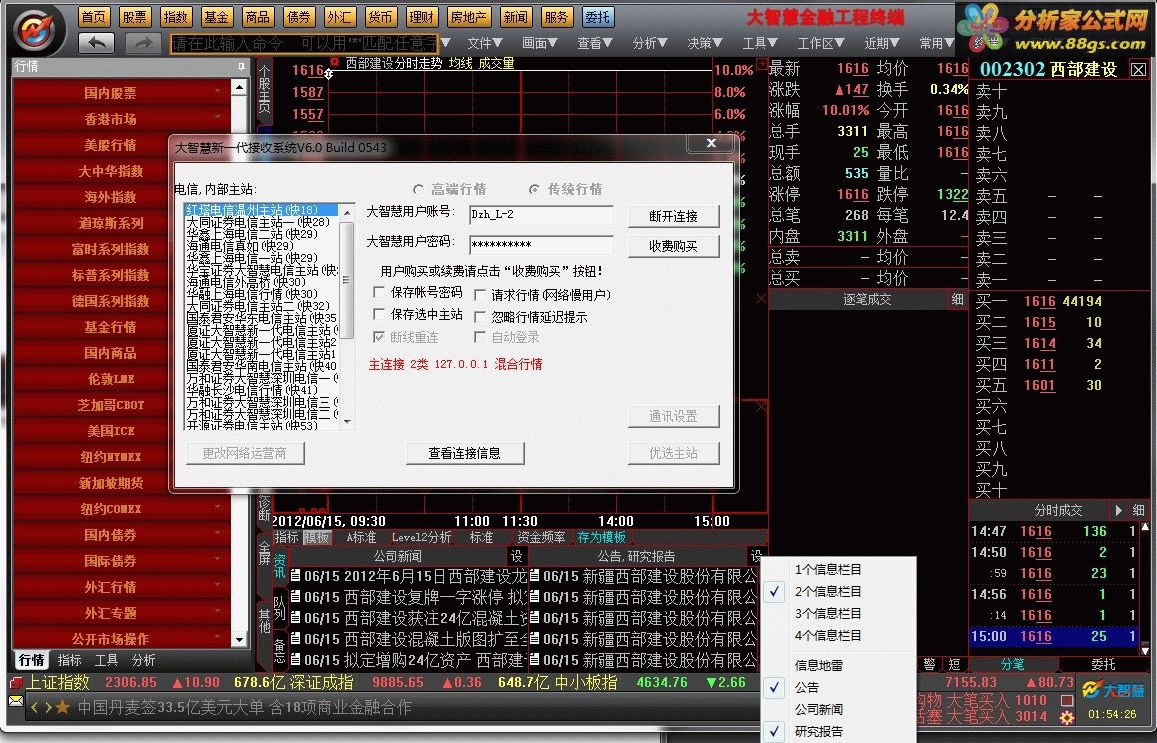1157x743 pixels.
Task: Click gear icon beside 西部建设分时走势 title
Action: point(334,62)
